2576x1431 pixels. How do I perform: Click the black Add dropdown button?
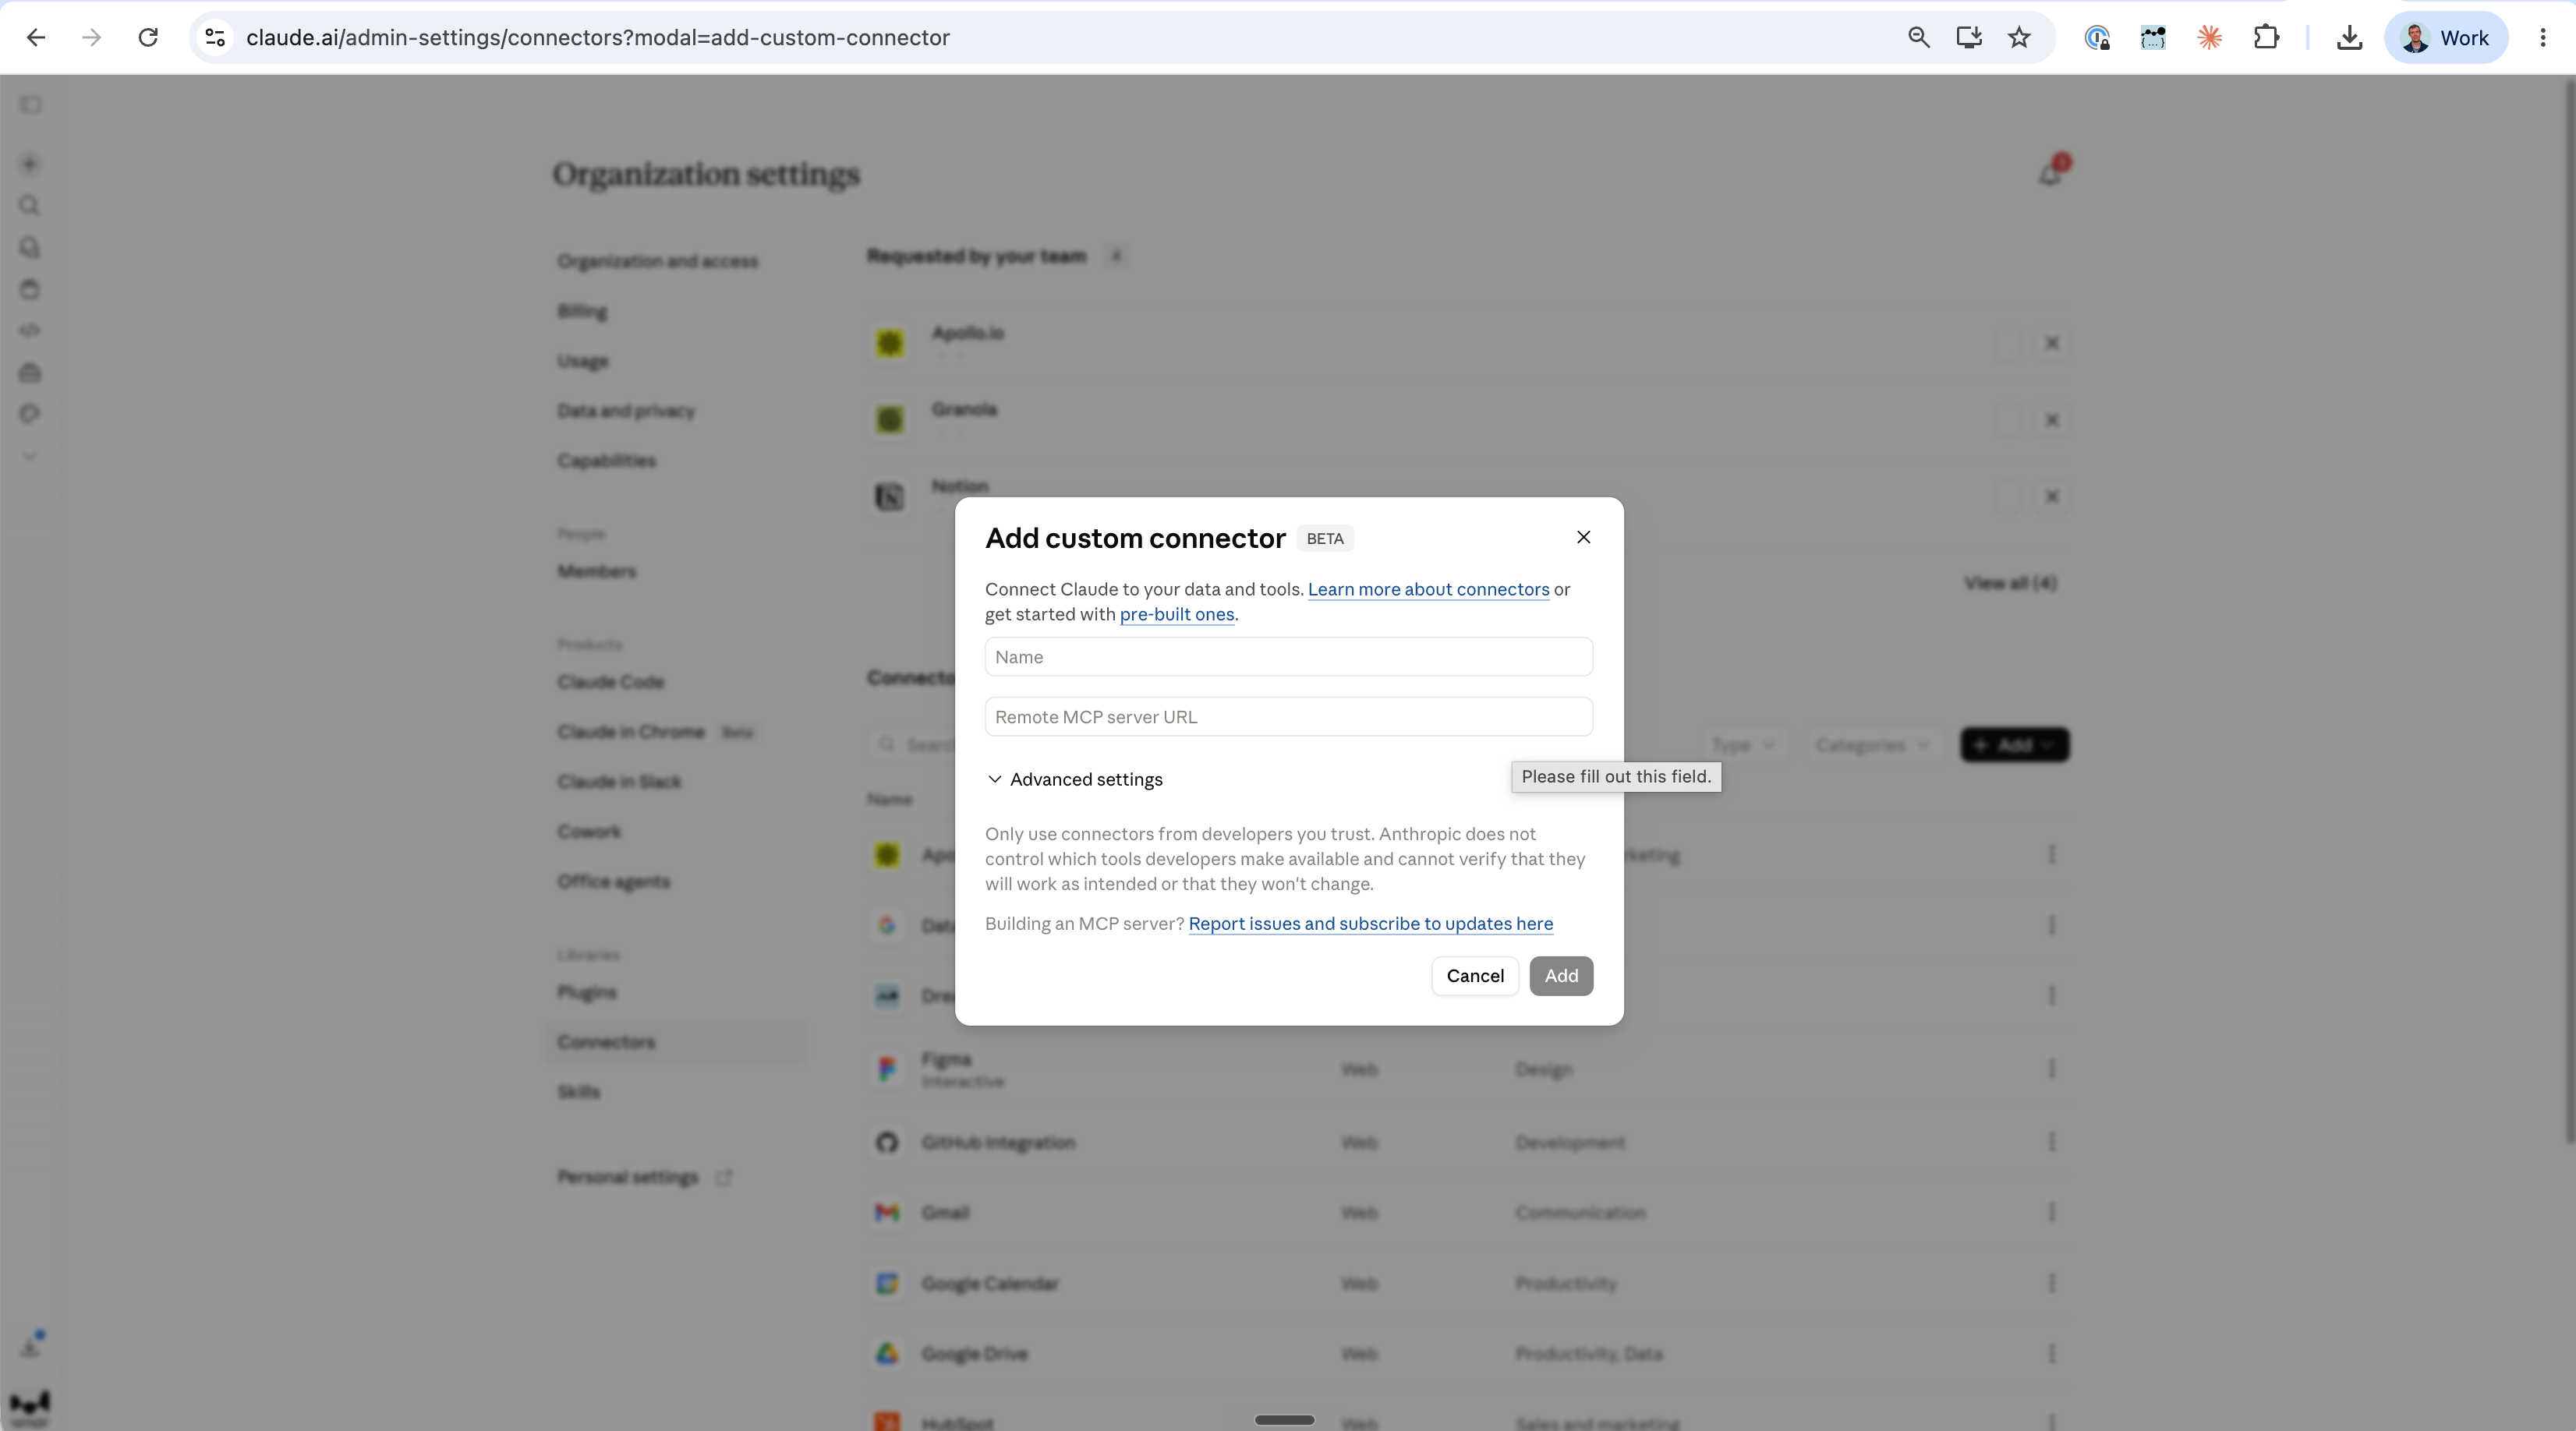point(2014,745)
